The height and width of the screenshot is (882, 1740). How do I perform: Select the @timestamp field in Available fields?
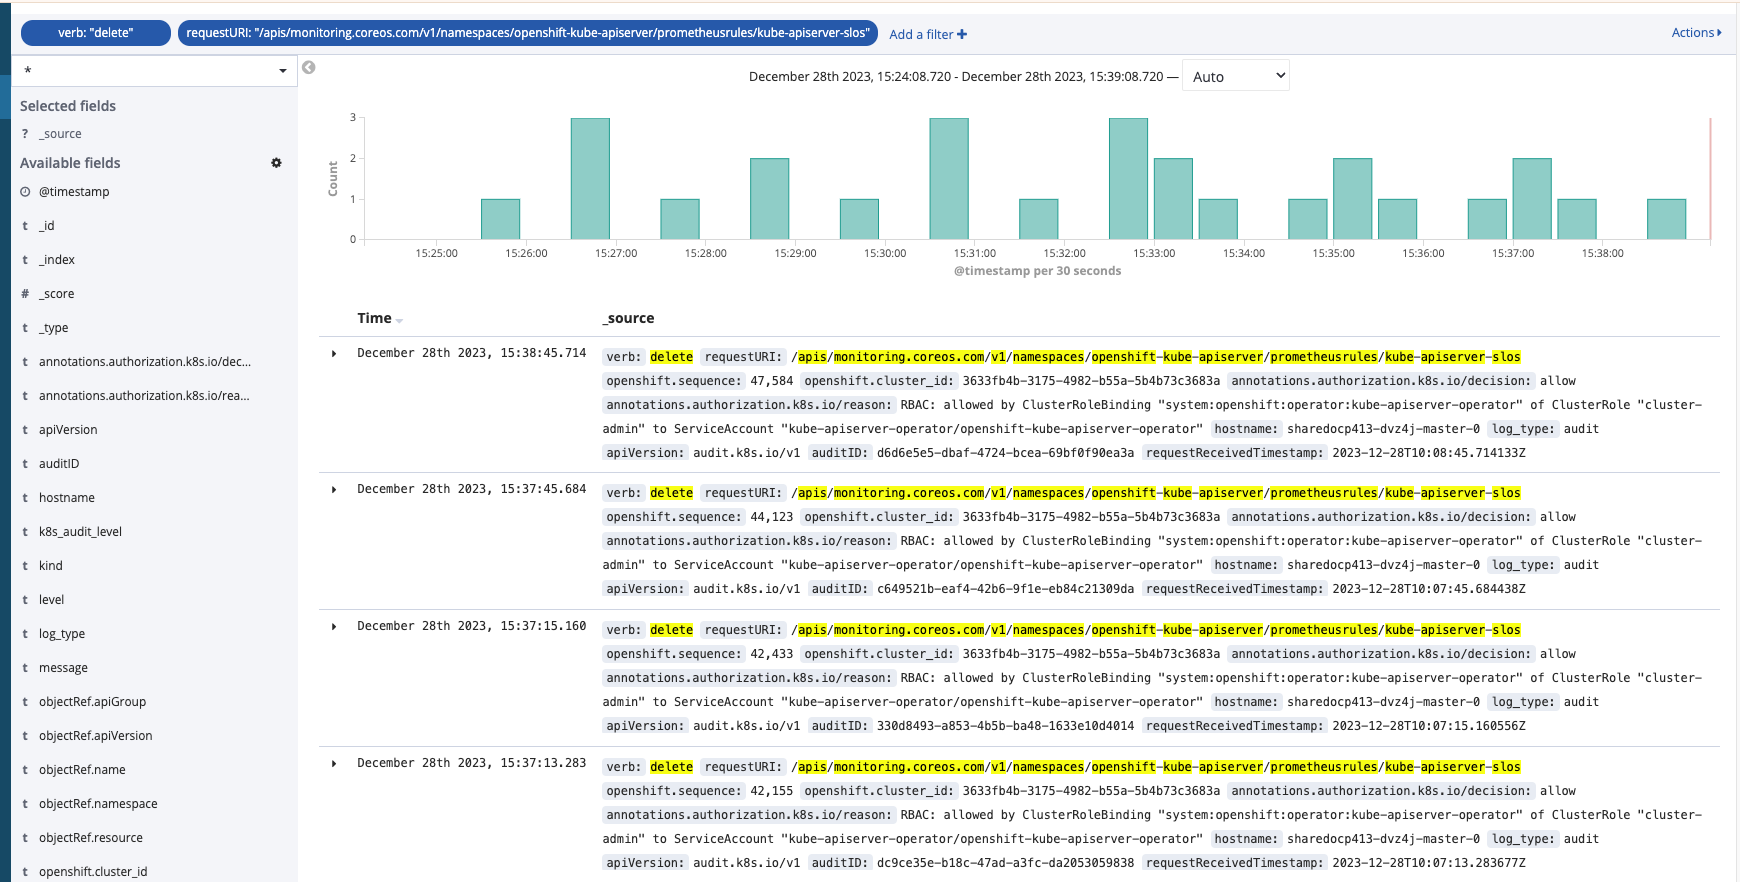74,192
